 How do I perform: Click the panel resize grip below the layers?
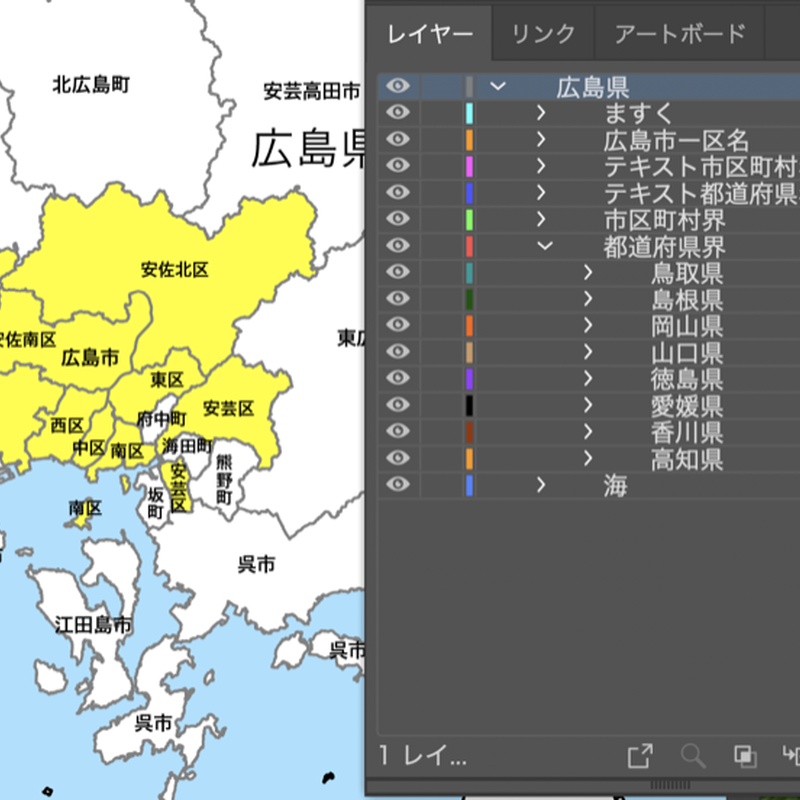tap(670, 784)
